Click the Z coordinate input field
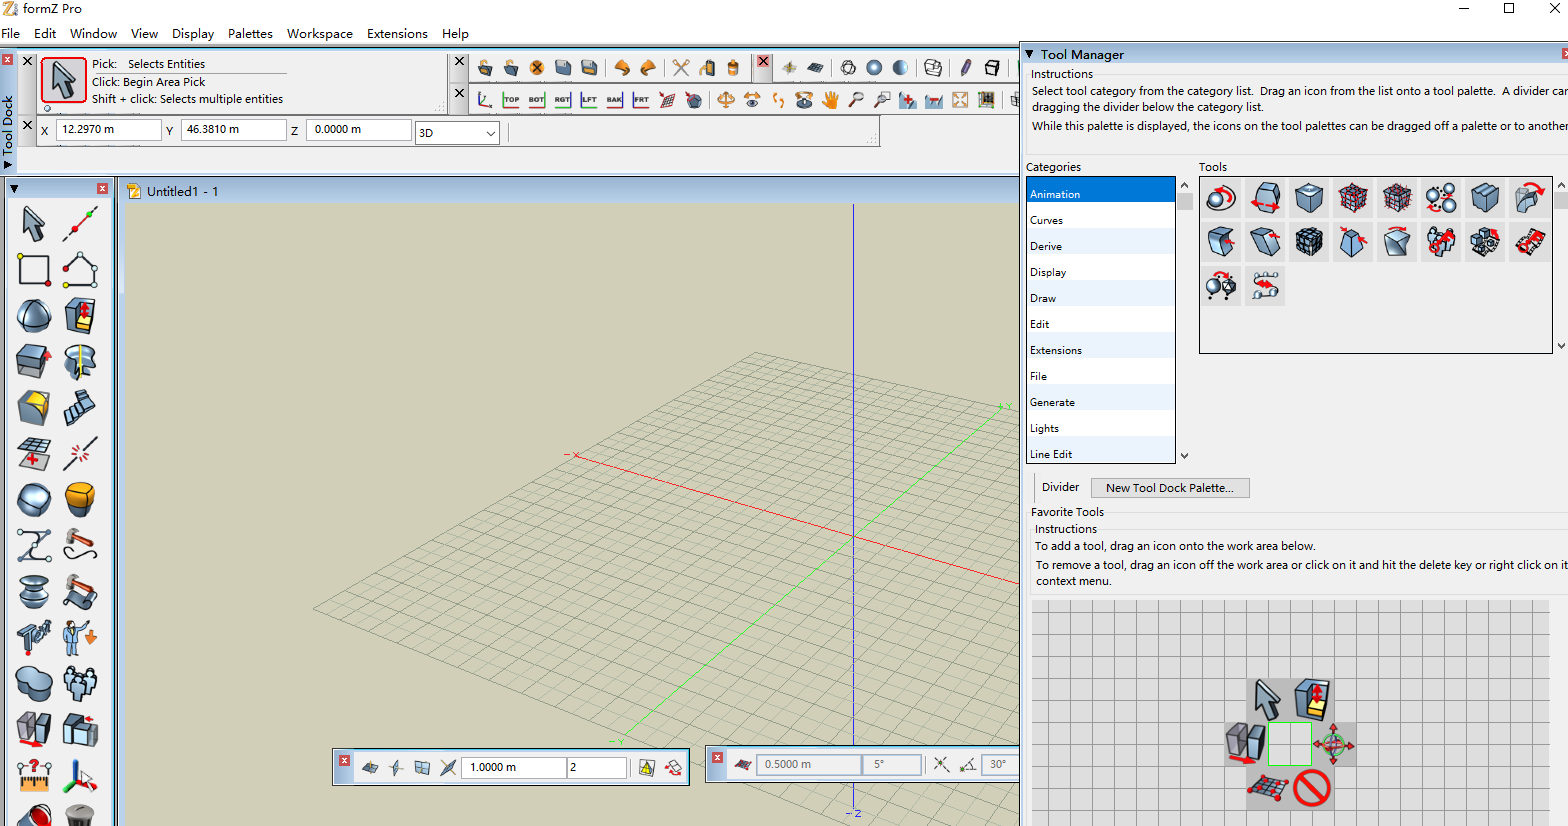The image size is (1568, 826). tap(359, 129)
